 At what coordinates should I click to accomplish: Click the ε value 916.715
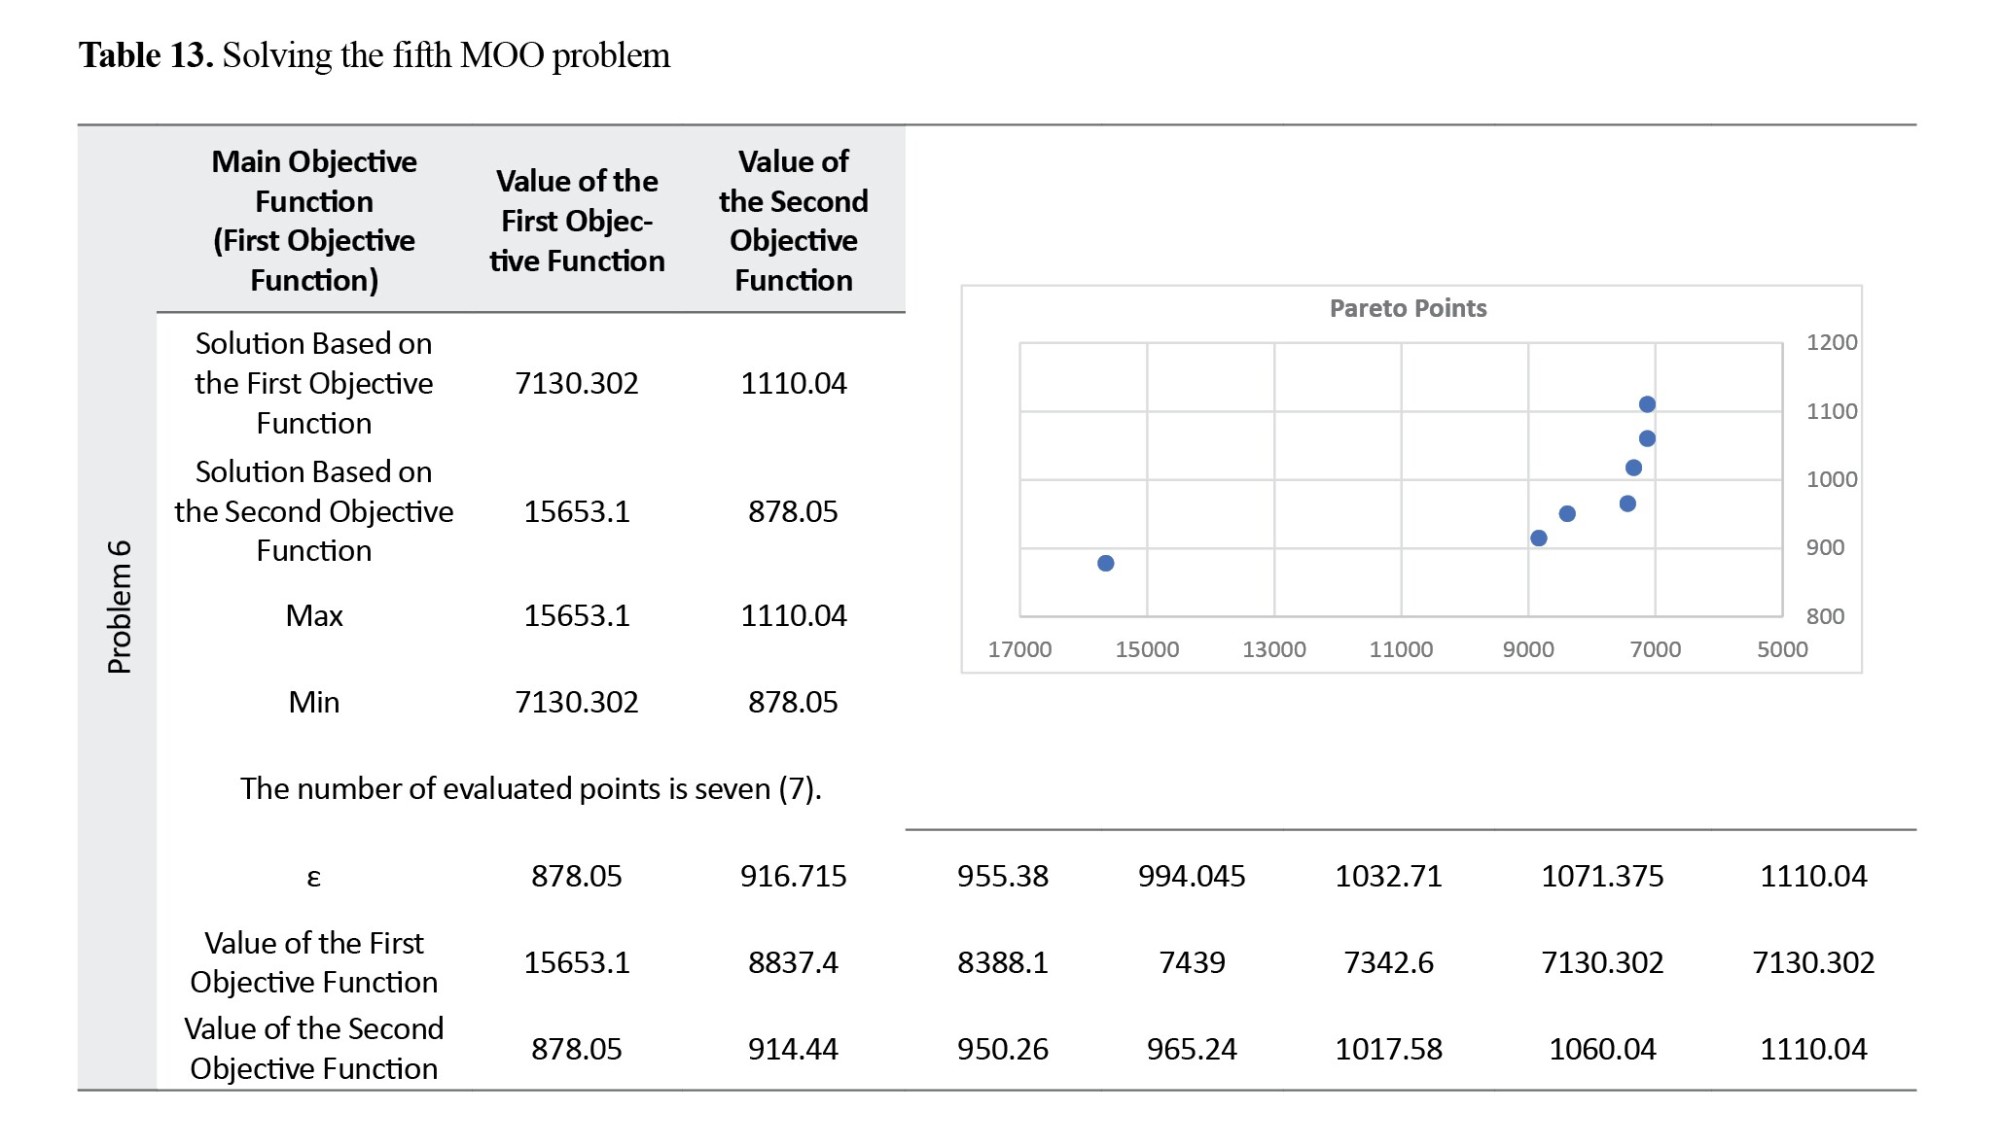[793, 876]
